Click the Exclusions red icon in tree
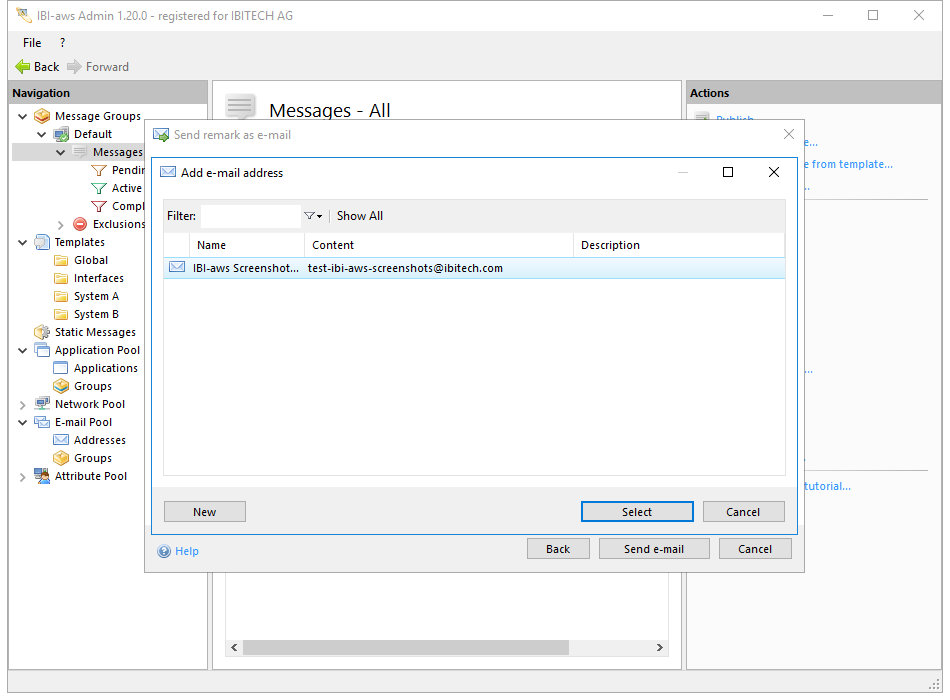 pyautogui.click(x=80, y=224)
